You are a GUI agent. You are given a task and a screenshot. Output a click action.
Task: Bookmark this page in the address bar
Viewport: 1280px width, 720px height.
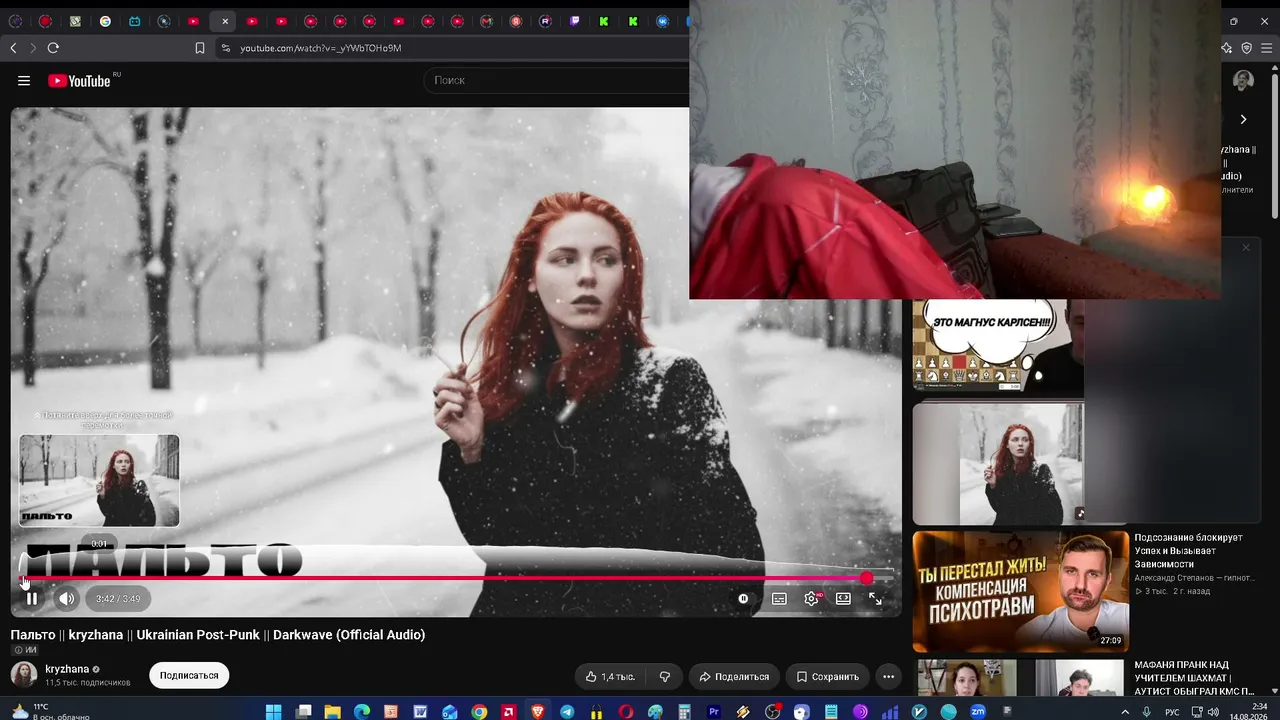(x=200, y=48)
